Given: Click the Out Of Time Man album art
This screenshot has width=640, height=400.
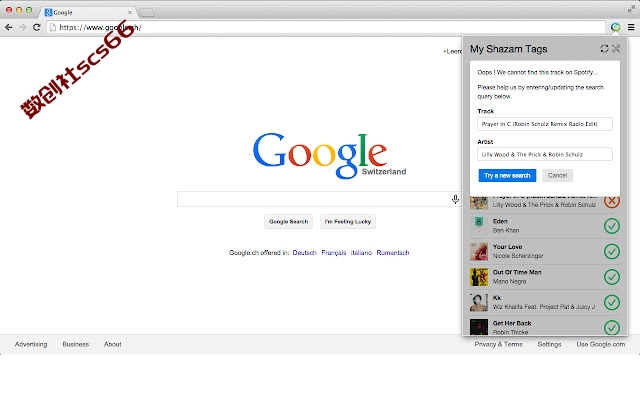Looking at the screenshot, I should point(479,277).
